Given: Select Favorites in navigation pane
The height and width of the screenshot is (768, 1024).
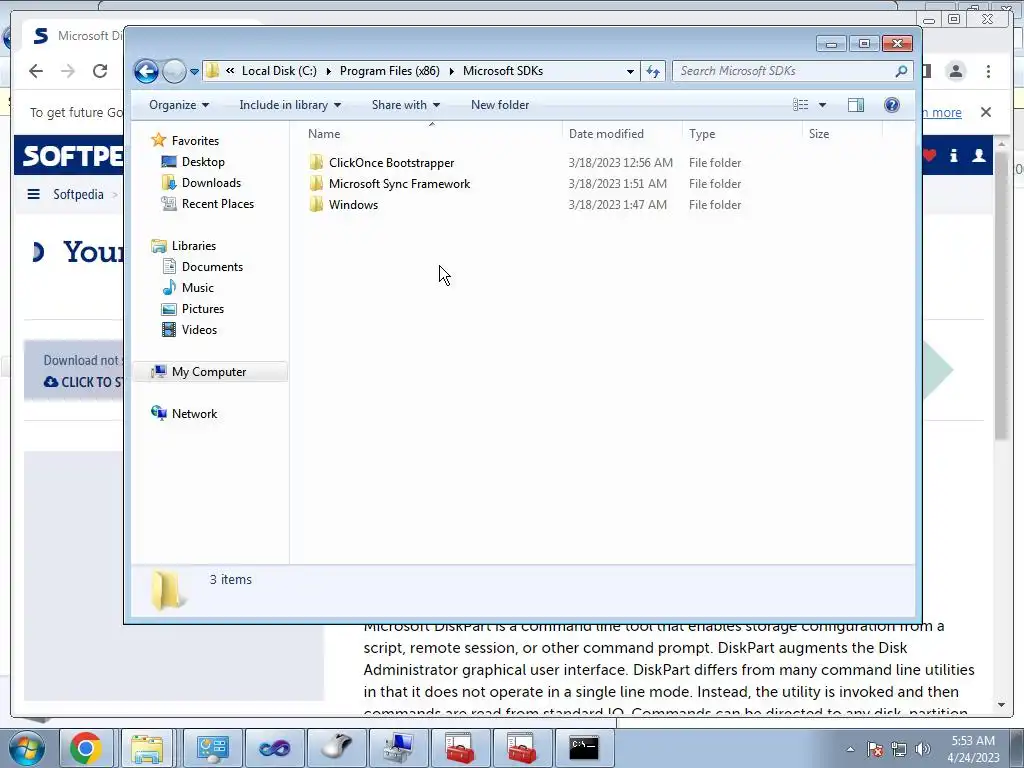Looking at the screenshot, I should point(195,140).
